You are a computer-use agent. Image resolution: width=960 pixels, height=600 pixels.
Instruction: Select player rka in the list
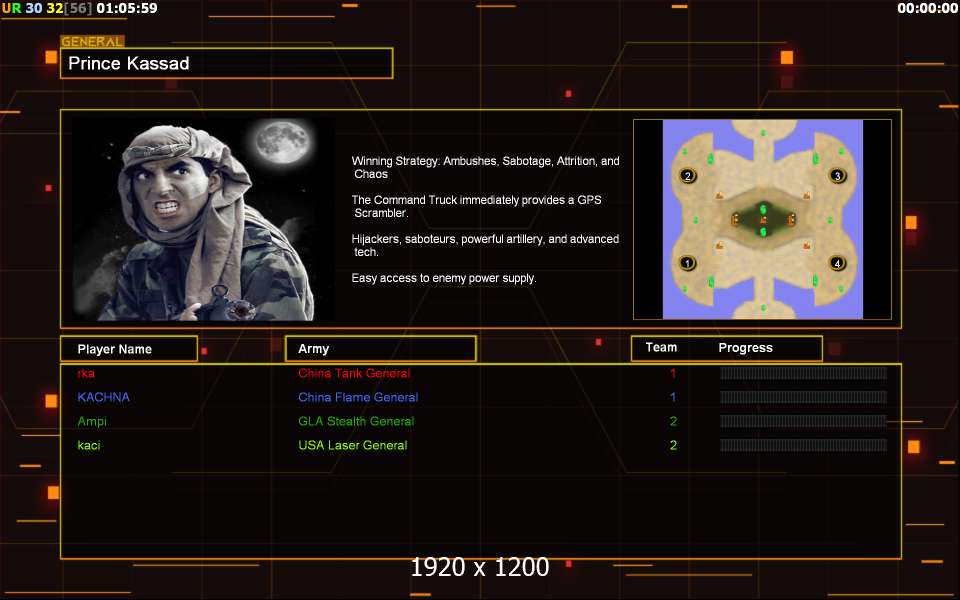point(86,373)
